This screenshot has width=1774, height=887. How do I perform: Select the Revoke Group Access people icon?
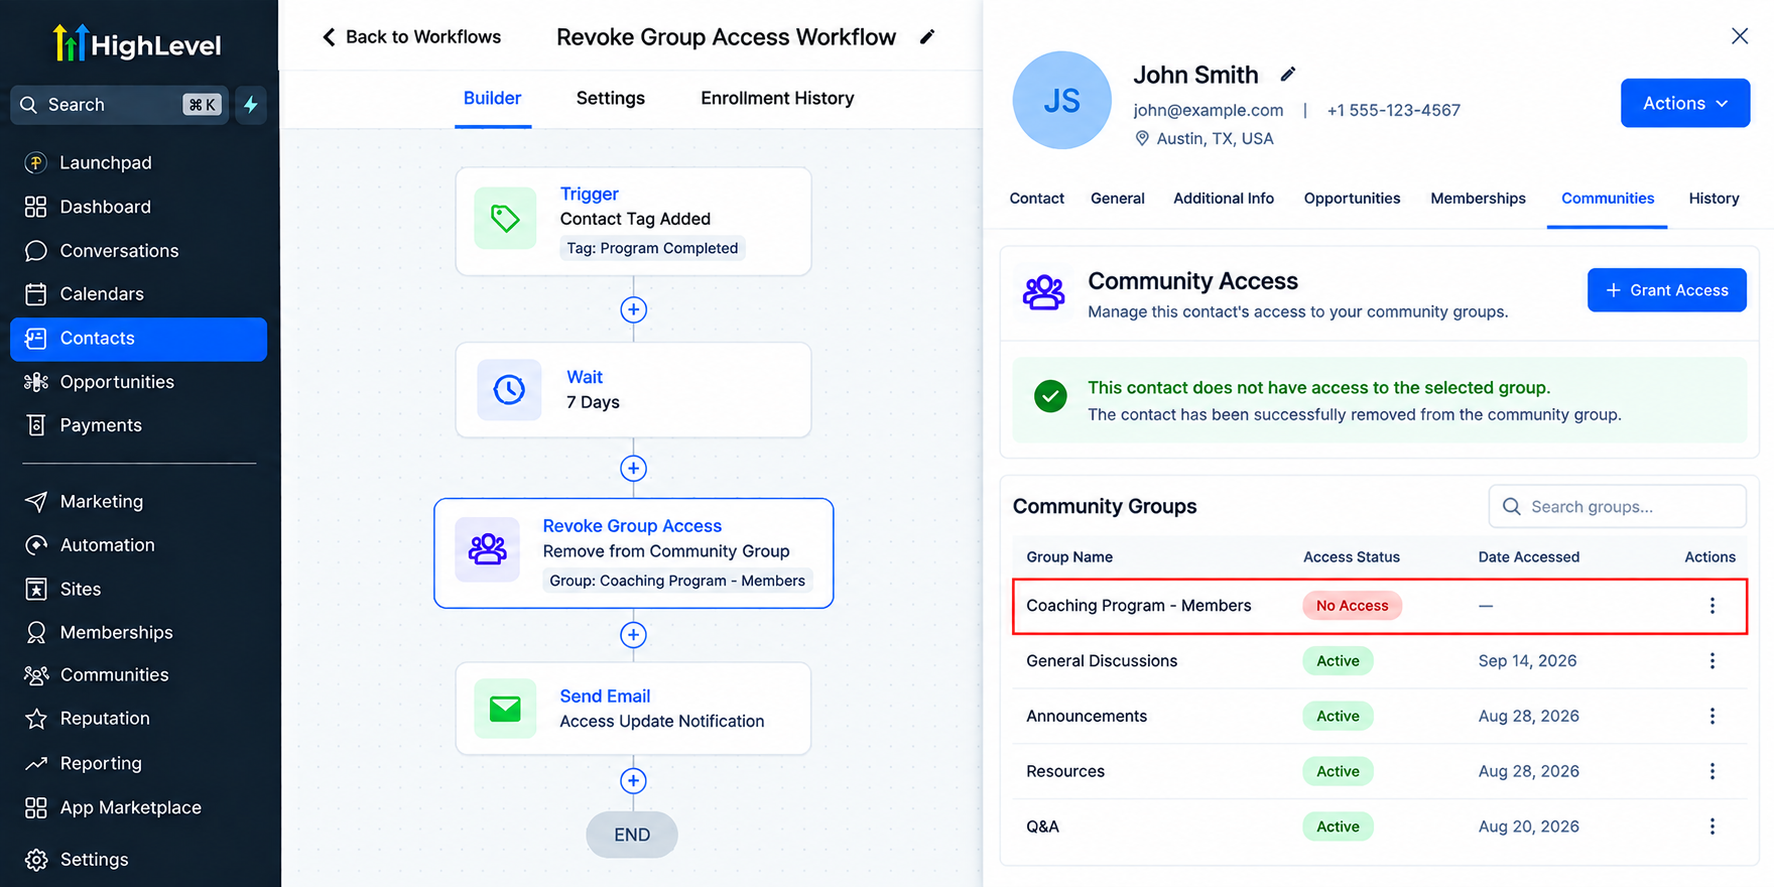pos(487,549)
